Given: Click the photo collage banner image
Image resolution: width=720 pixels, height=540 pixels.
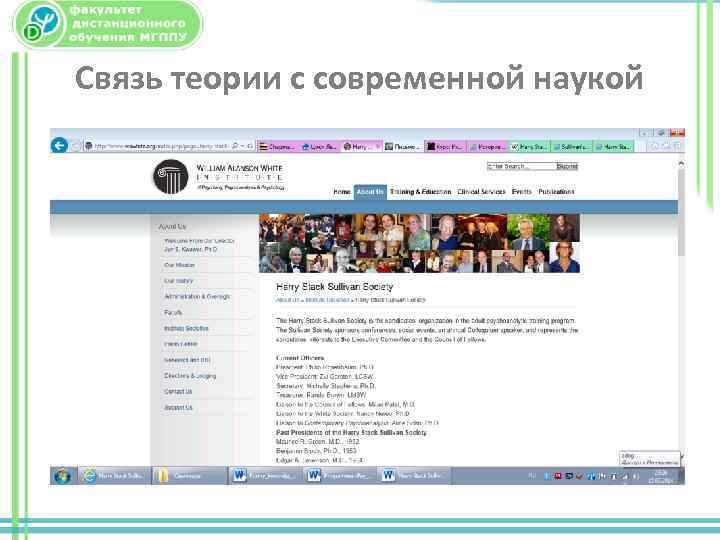Looking at the screenshot, I should pyautogui.click(x=419, y=243).
